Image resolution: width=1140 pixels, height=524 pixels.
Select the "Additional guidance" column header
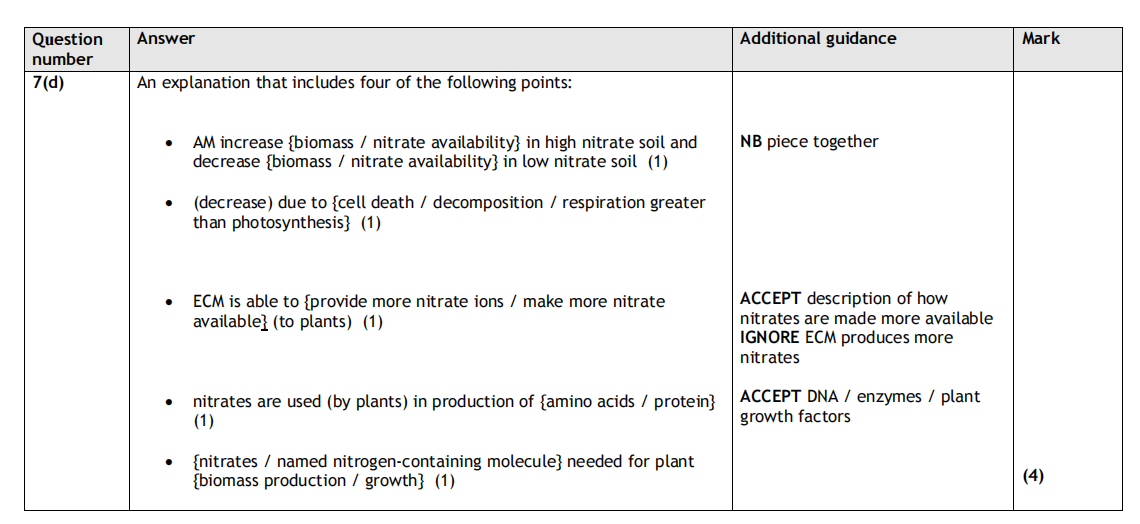coord(818,39)
